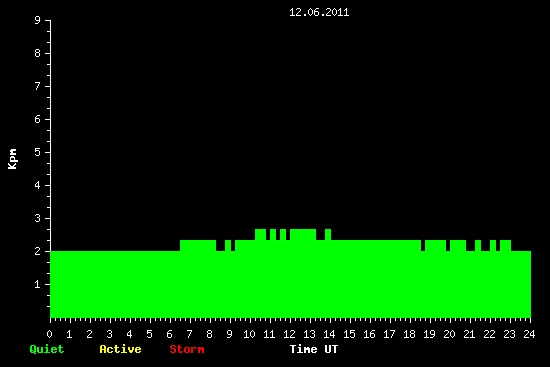The height and width of the screenshot is (367, 550).
Task: Click the Time UT axis label
Action: (314, 349)
